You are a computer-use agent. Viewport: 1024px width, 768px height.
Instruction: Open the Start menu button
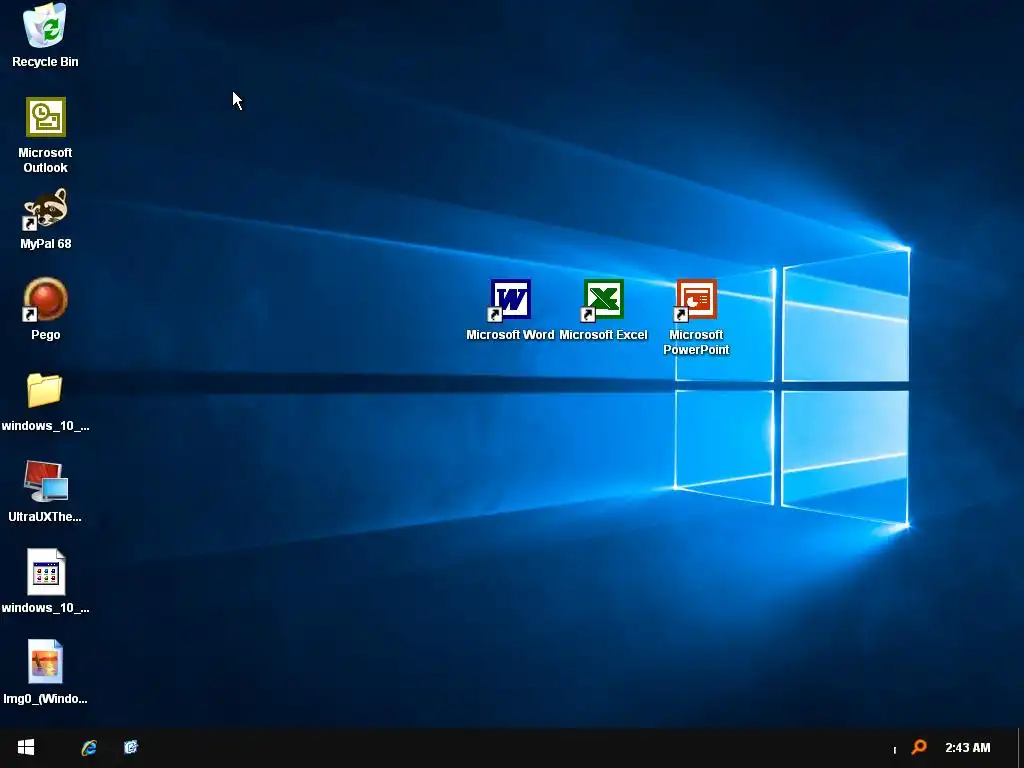[x=25, y=747]
